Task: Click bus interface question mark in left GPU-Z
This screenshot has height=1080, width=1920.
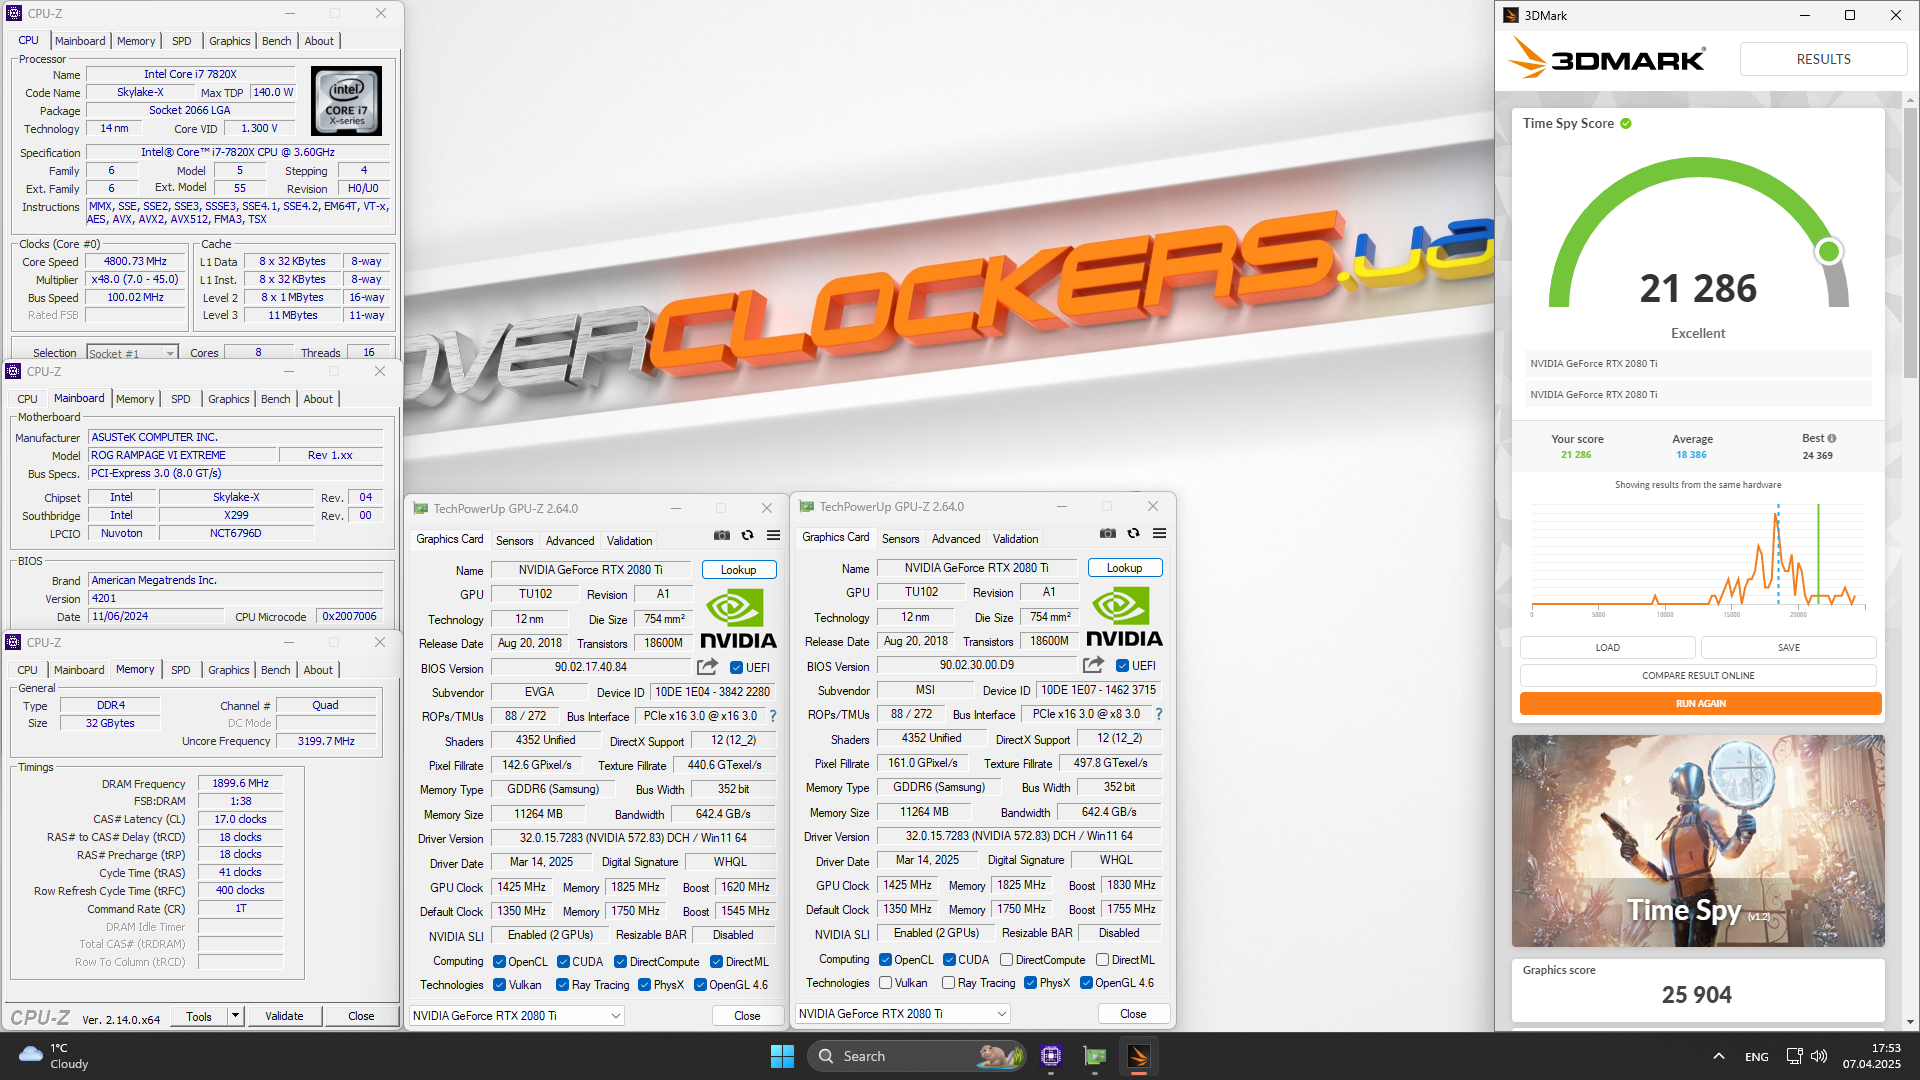Action: (772, 716)
